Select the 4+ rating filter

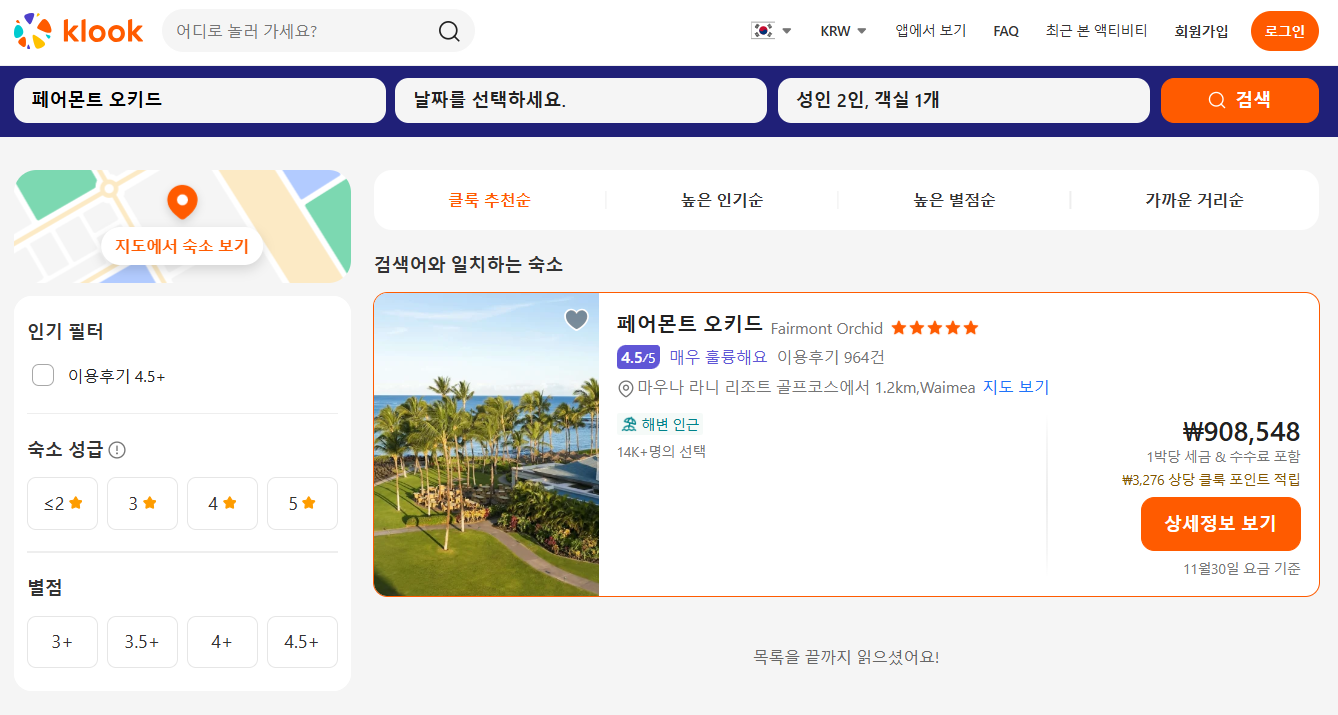tap(222, 642)
